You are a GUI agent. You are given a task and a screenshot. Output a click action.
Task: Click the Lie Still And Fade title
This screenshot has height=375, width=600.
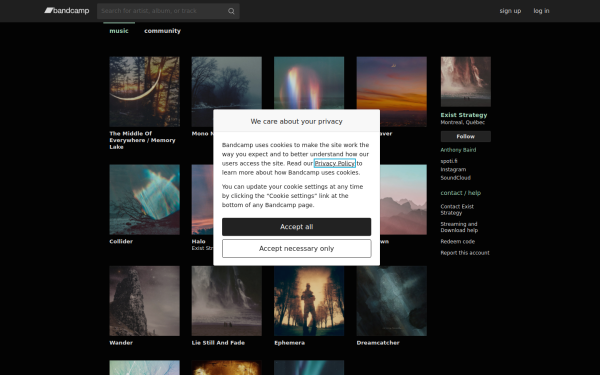pos(218,343)
